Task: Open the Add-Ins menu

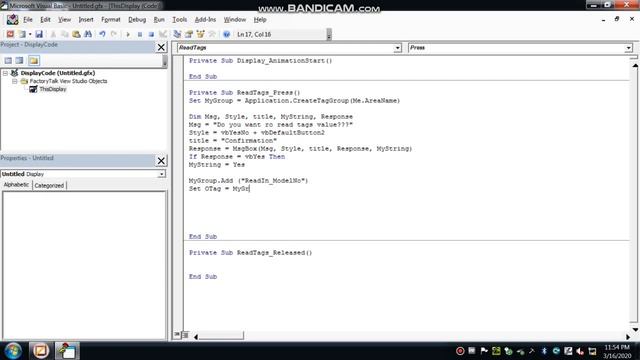Action: click(205, 20)
